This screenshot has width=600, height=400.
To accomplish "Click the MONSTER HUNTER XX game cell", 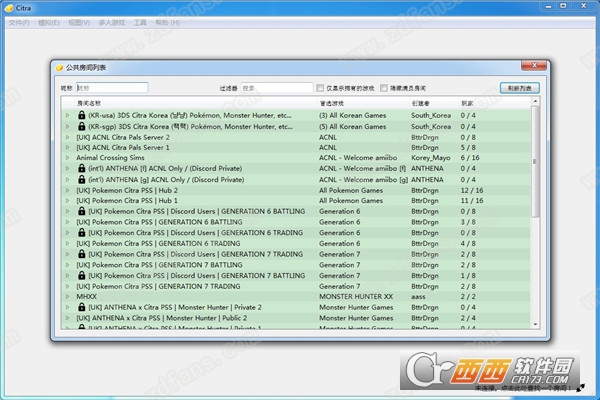I will coord(356,296).
